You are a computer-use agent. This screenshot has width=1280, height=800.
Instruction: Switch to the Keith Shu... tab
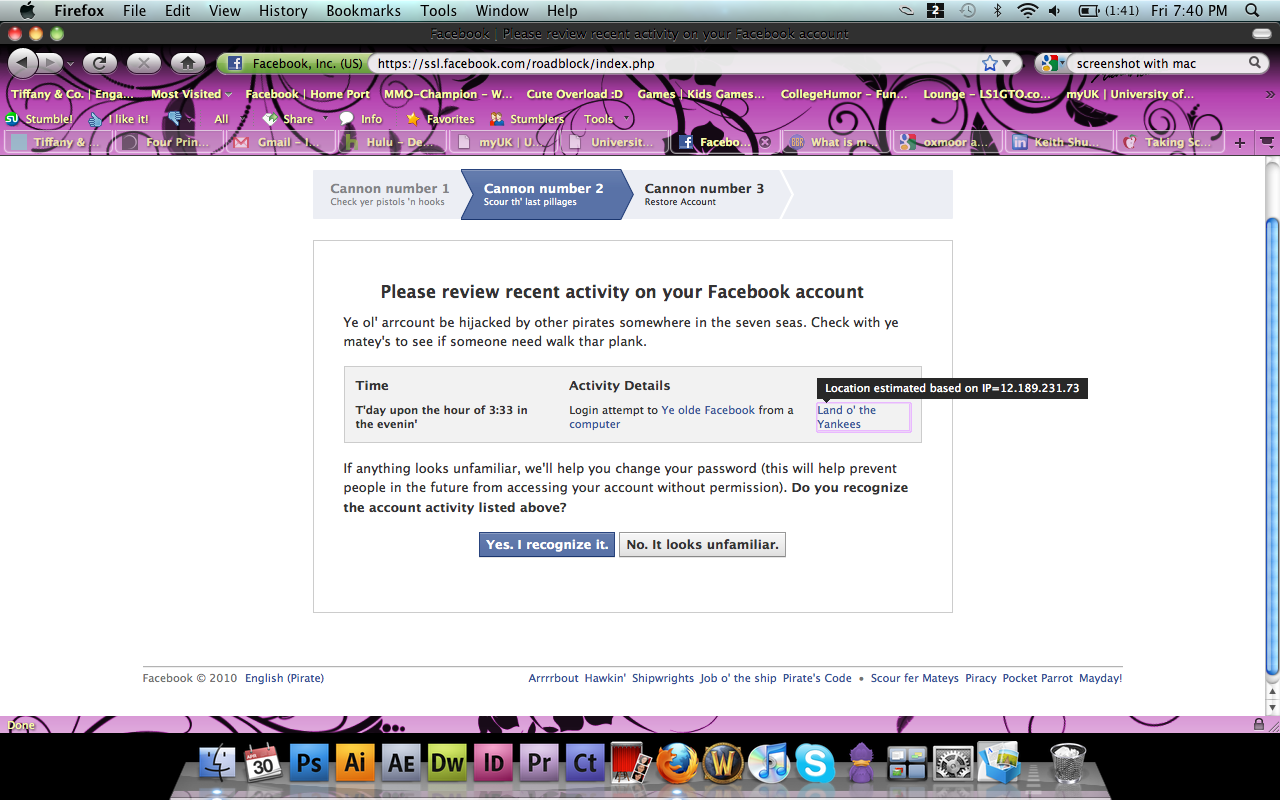(1059, 142)
